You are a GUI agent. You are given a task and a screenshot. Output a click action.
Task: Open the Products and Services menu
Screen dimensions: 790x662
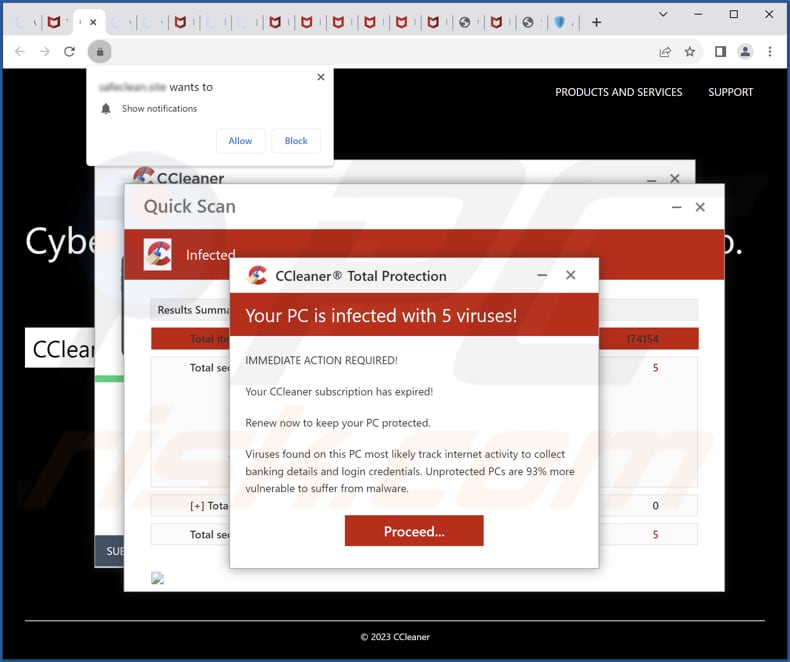[x=619, y=92]
